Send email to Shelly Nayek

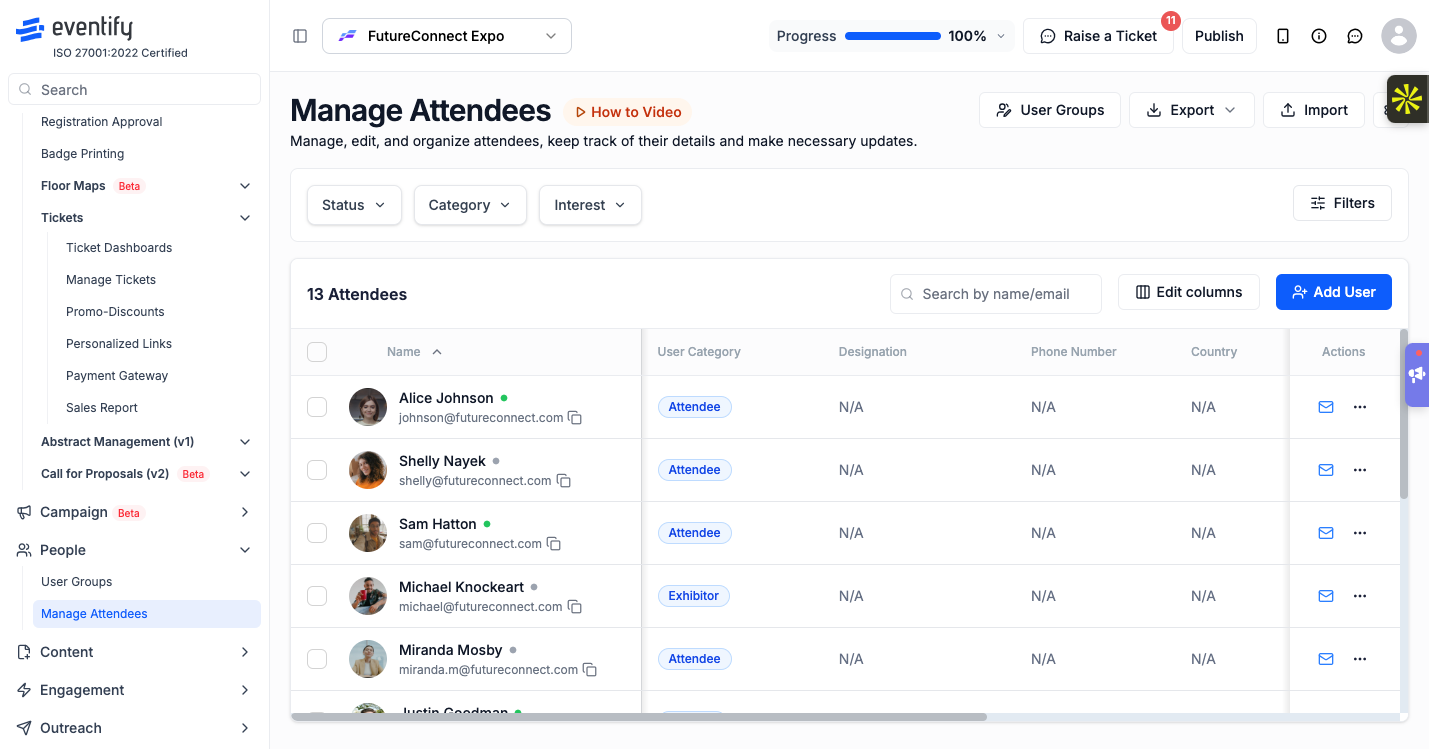(1326, 470)
